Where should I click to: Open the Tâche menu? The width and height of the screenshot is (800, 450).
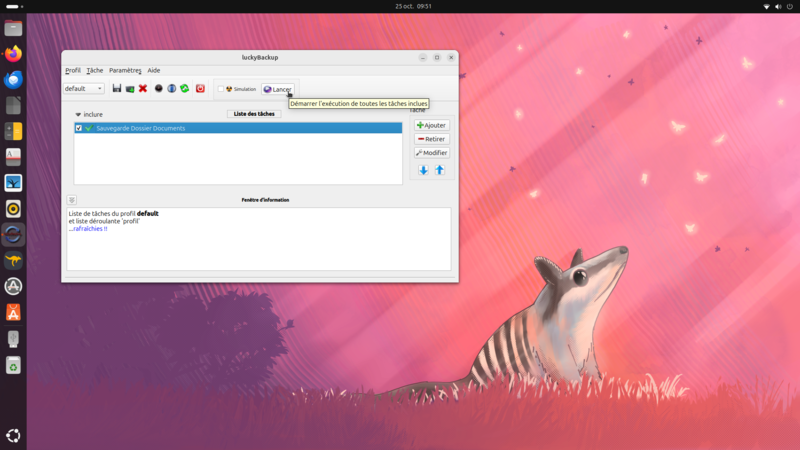(x=94, y=70)
